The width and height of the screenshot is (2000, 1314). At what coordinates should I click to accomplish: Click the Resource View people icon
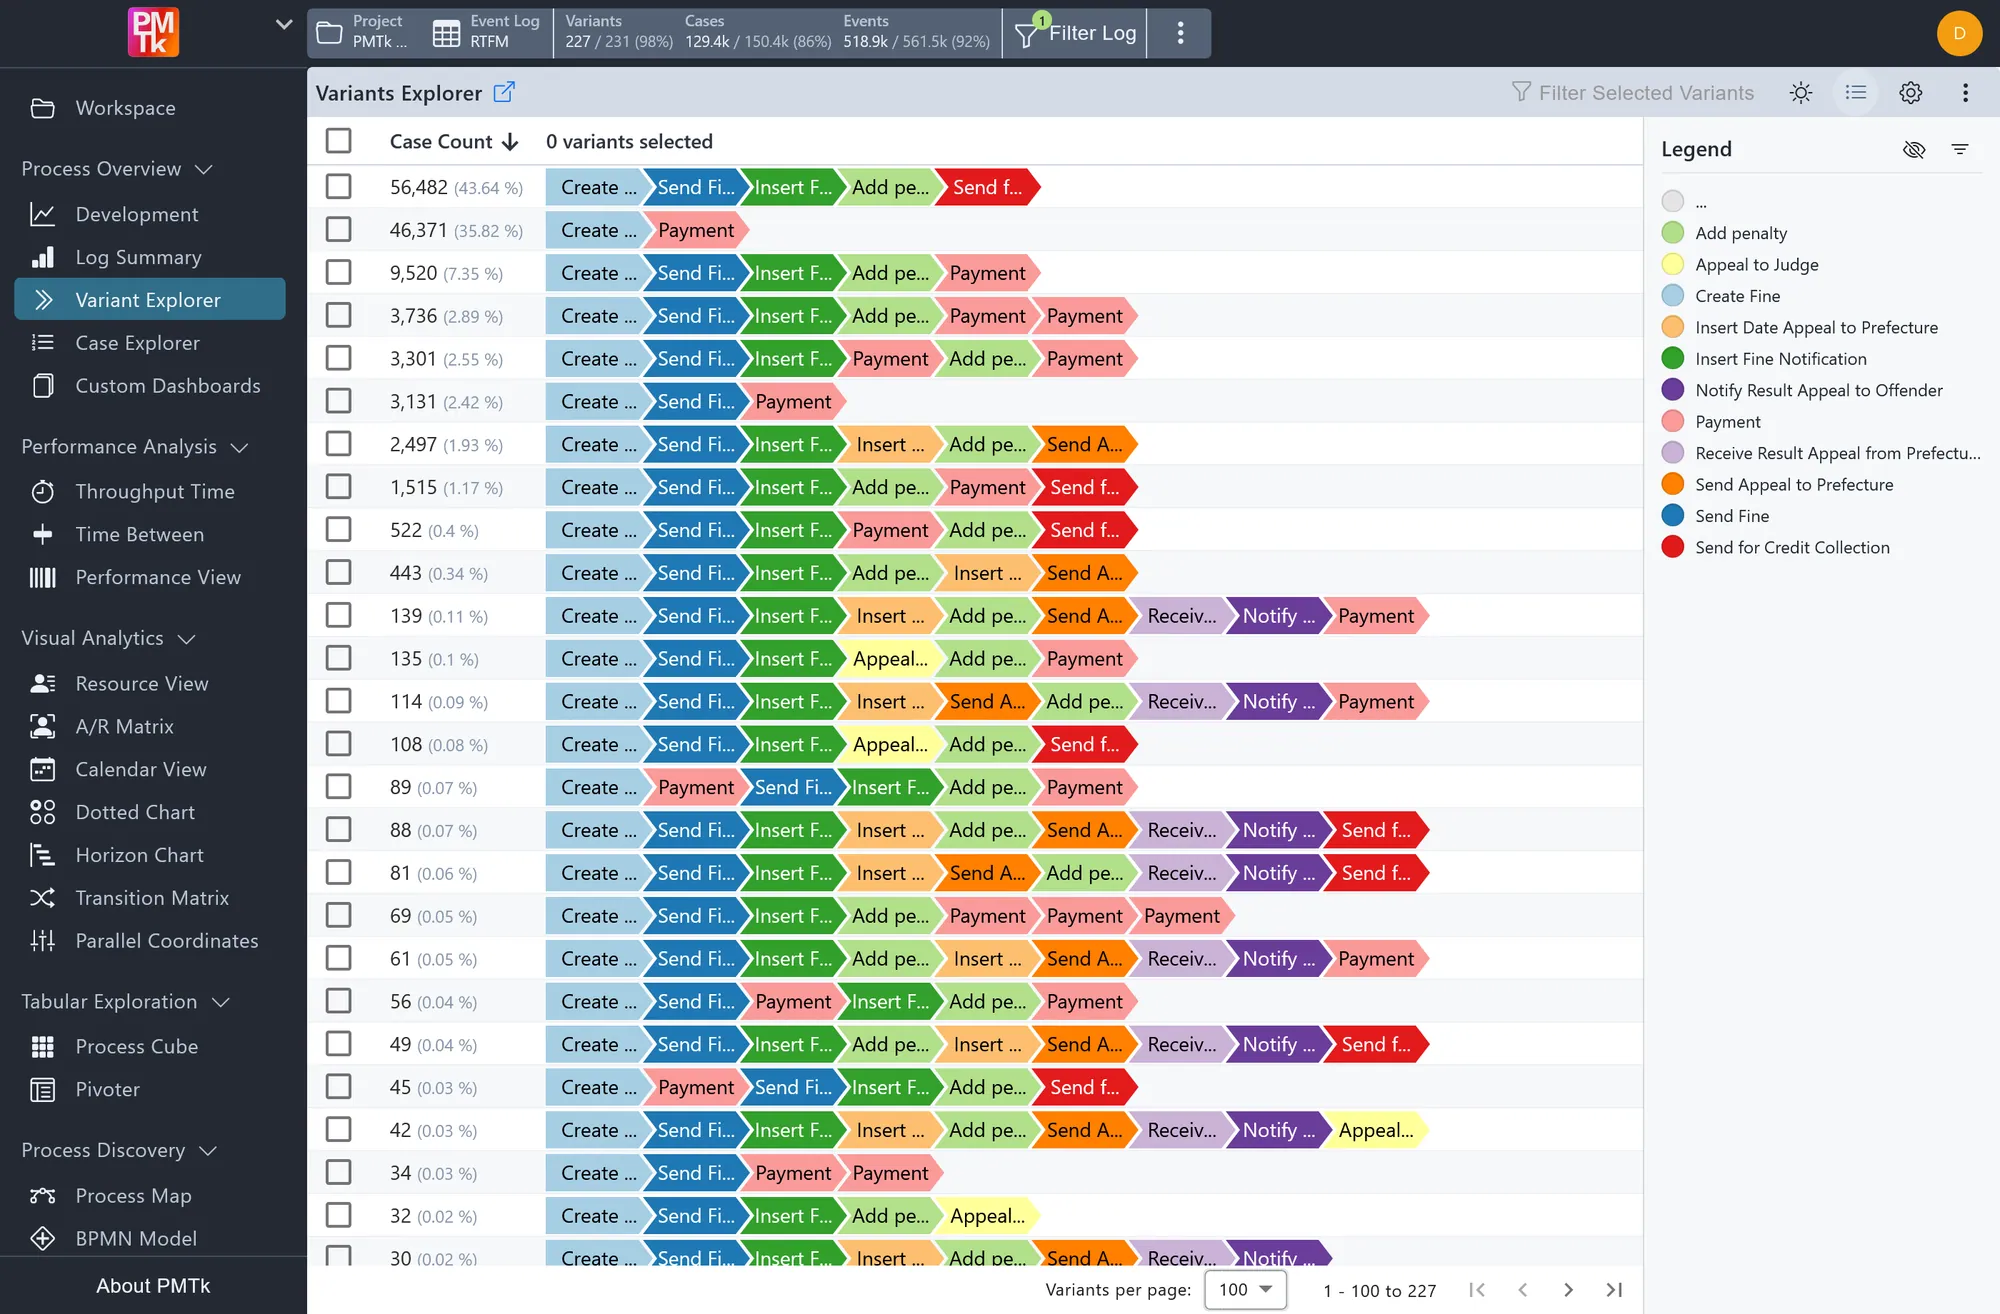[x=43, y=684]
